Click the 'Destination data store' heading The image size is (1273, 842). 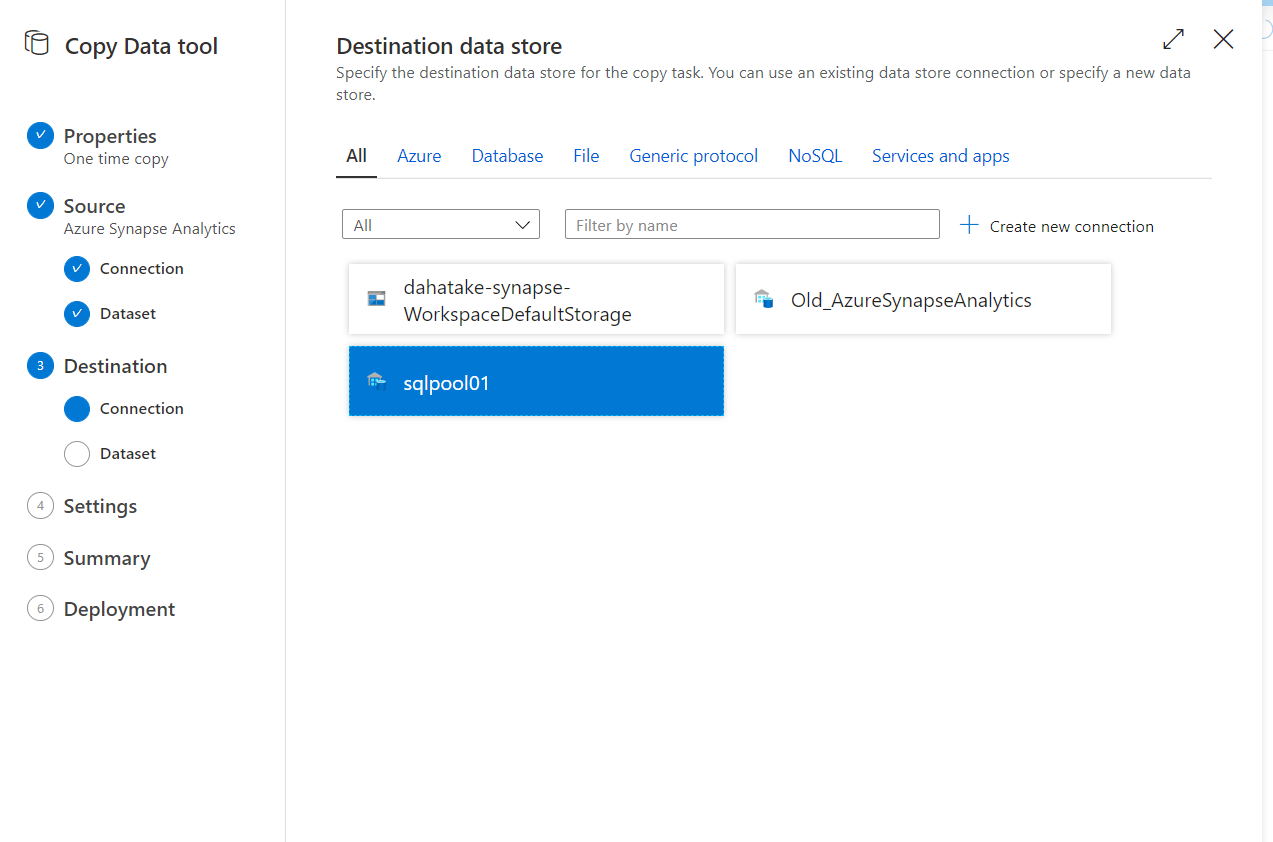click(x=449, y=46)
